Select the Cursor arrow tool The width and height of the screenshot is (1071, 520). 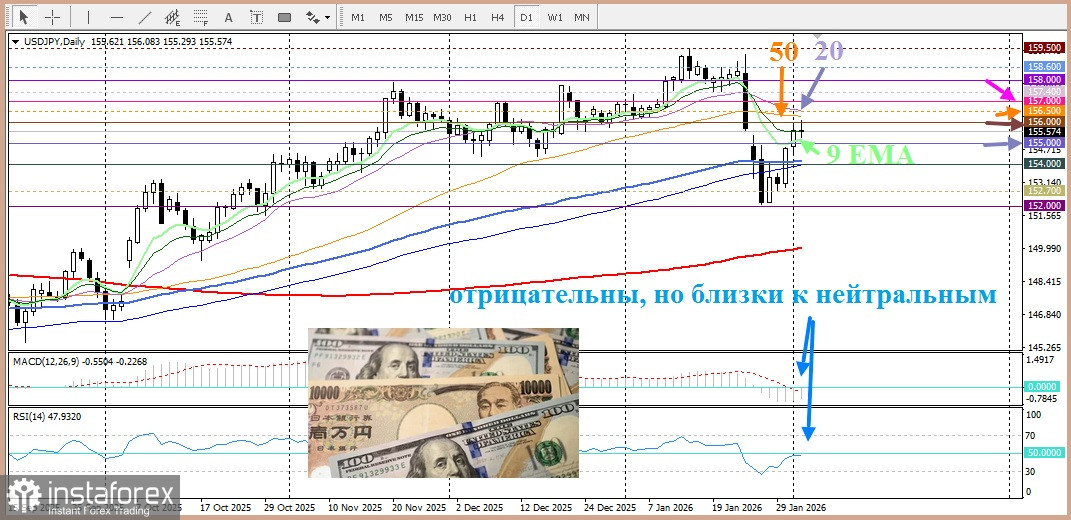25,17
